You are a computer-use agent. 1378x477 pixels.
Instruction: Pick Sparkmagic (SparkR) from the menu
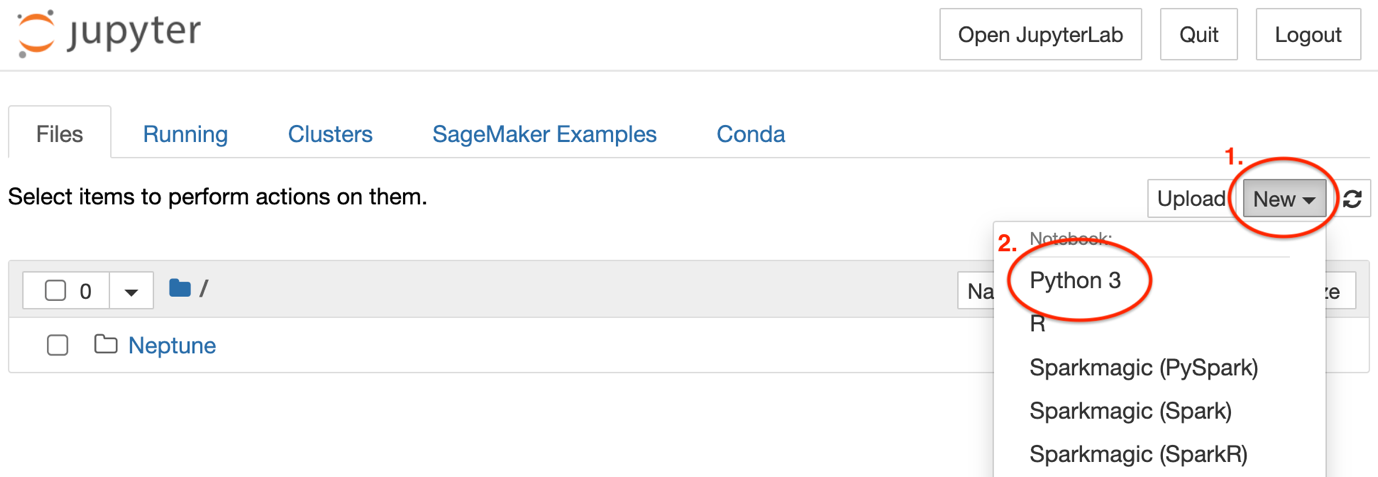[x=1138, y=455]
